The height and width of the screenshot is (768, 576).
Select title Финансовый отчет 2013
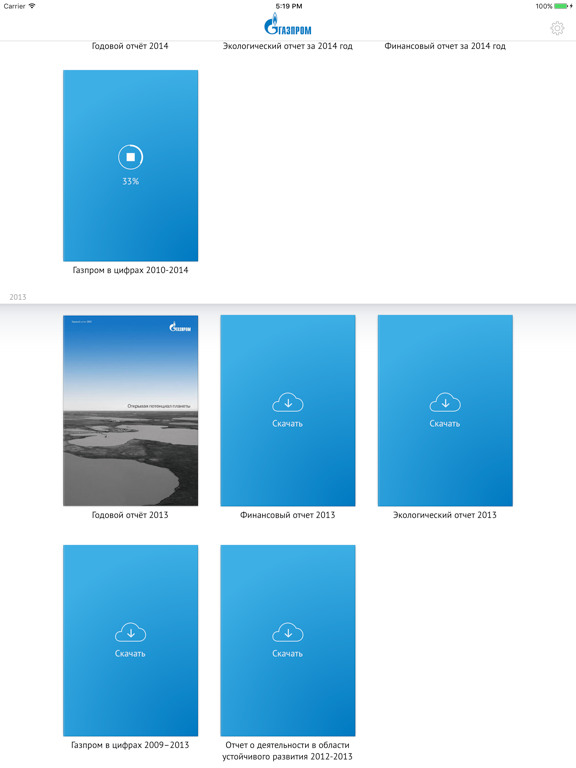(288, 515)
